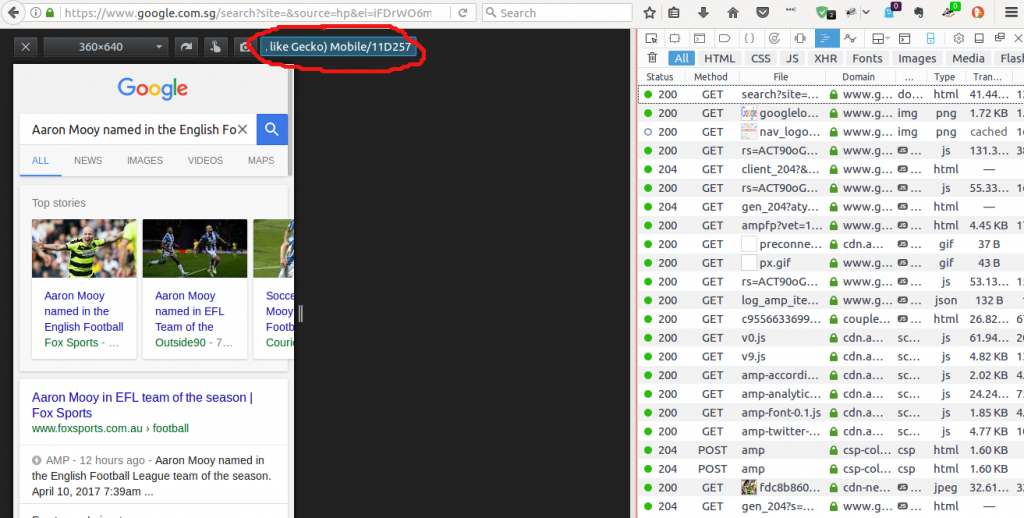Open the Network panel in devtools

(825, 39)
